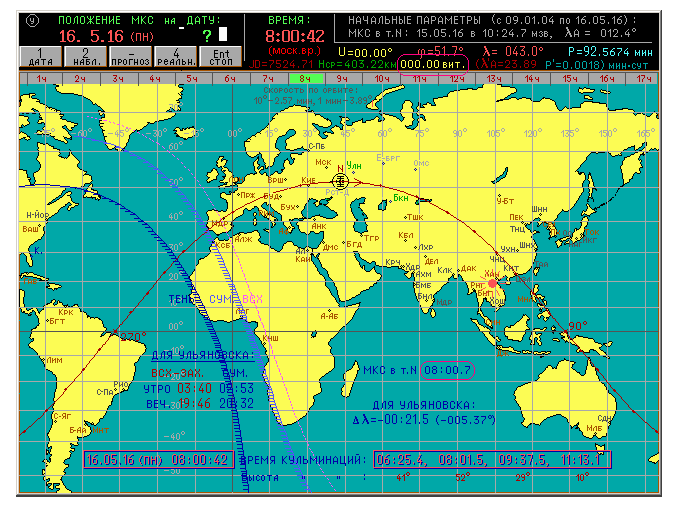This screenshot has height=510, width=679.
Task: Click the date input cursor after '?'
Action: tap(223, 34)
